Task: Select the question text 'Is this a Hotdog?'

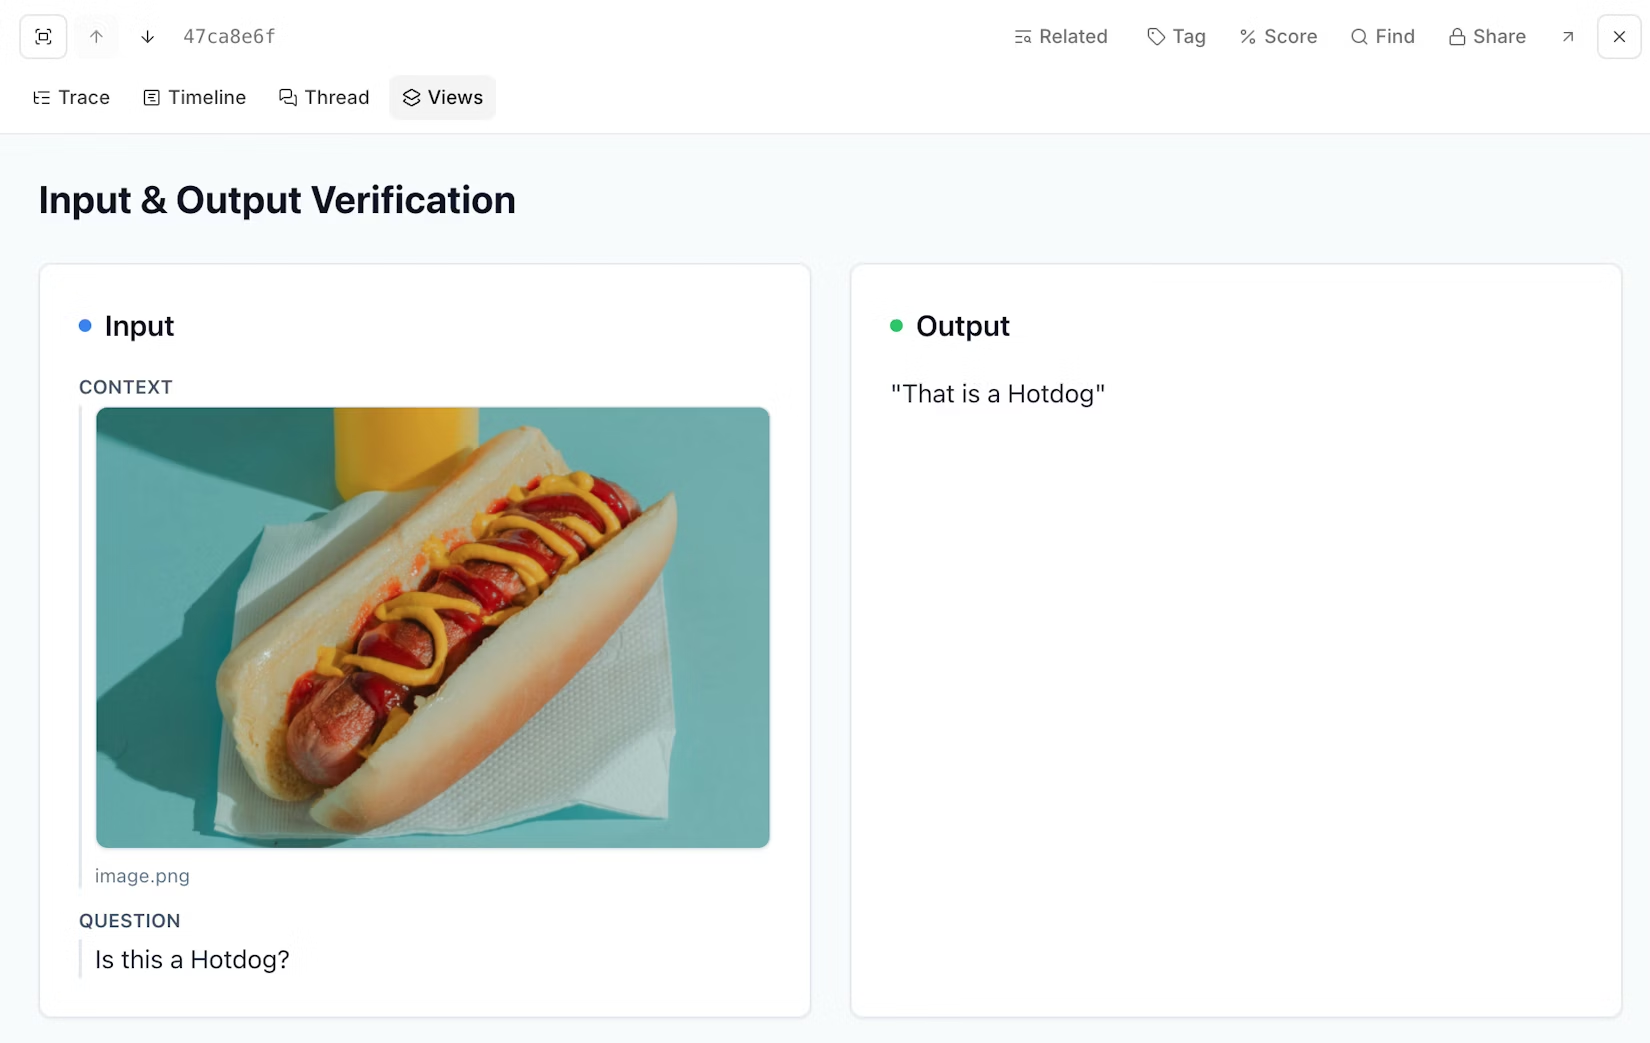Action: point(190,959)
